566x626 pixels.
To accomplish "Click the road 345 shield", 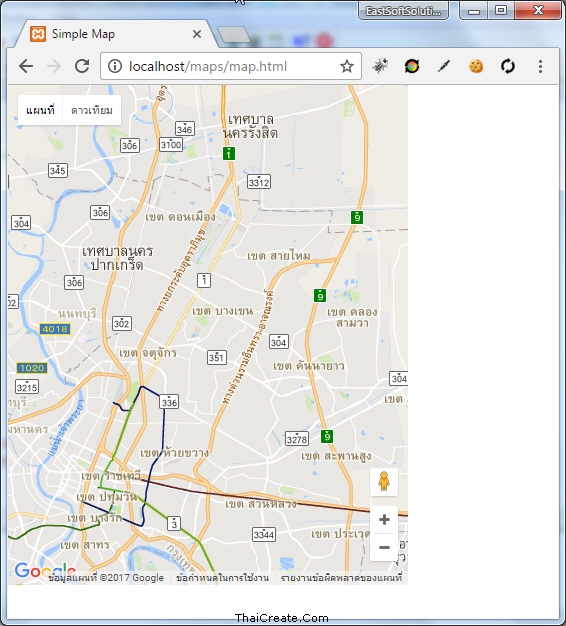I will point(57,170).
